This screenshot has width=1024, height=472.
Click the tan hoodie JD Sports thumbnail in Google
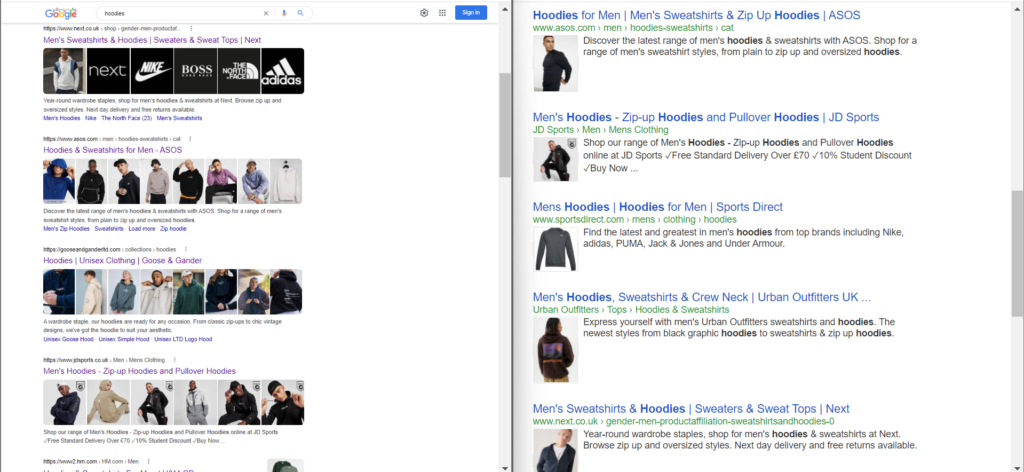(108, 403)
